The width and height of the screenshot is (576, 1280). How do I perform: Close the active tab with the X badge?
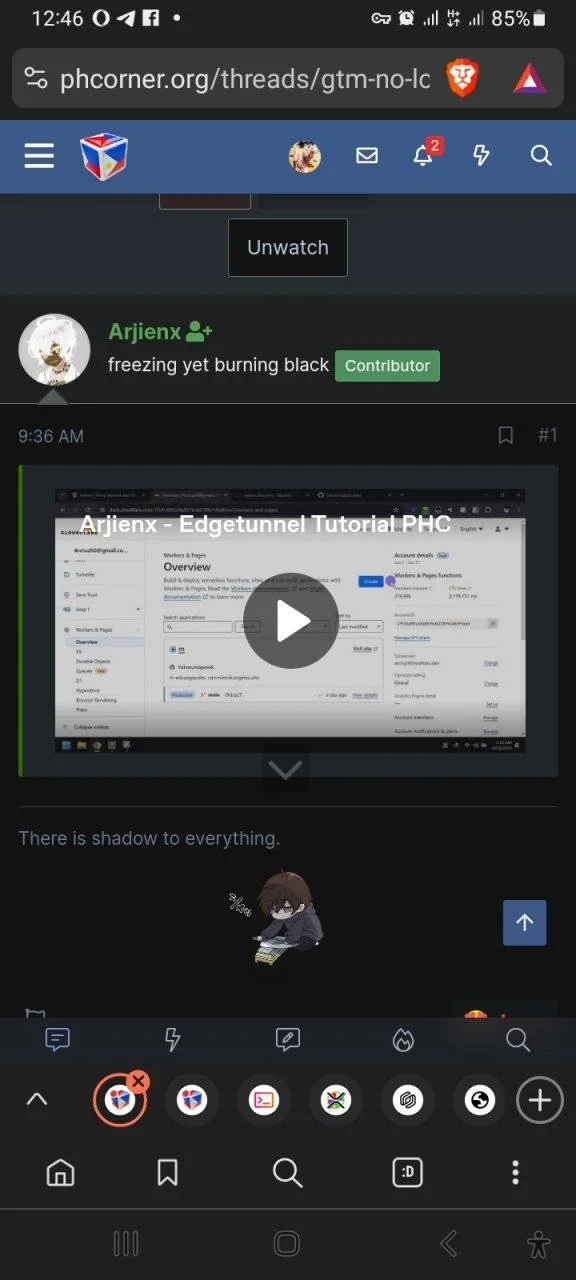coord(139,1081)
